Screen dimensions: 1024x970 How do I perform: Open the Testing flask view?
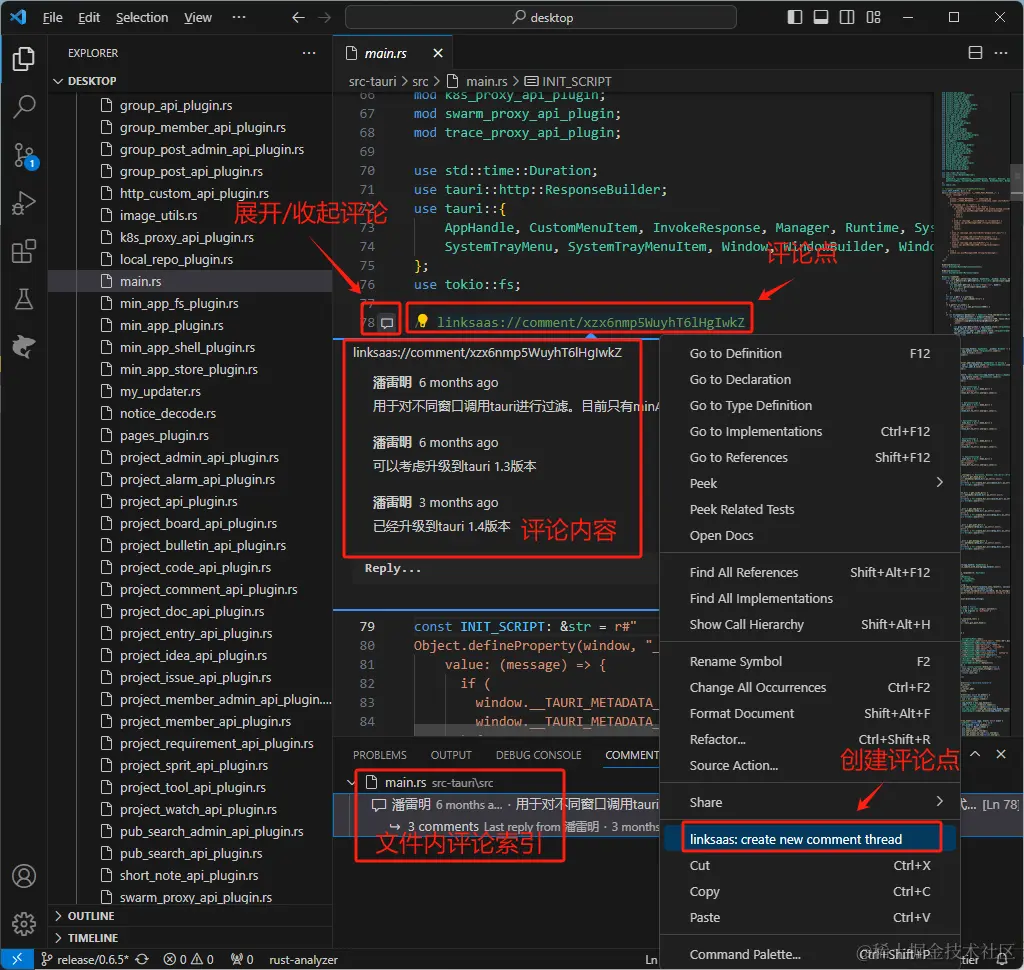pos(24,299)
